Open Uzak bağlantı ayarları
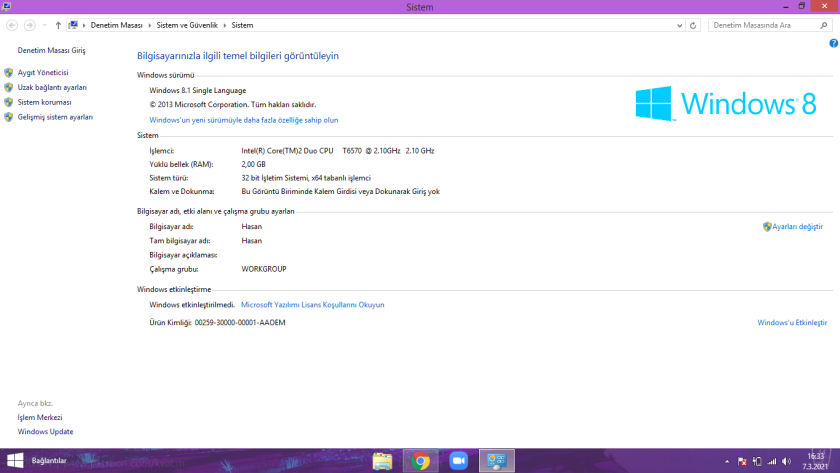 click(51, 88)
